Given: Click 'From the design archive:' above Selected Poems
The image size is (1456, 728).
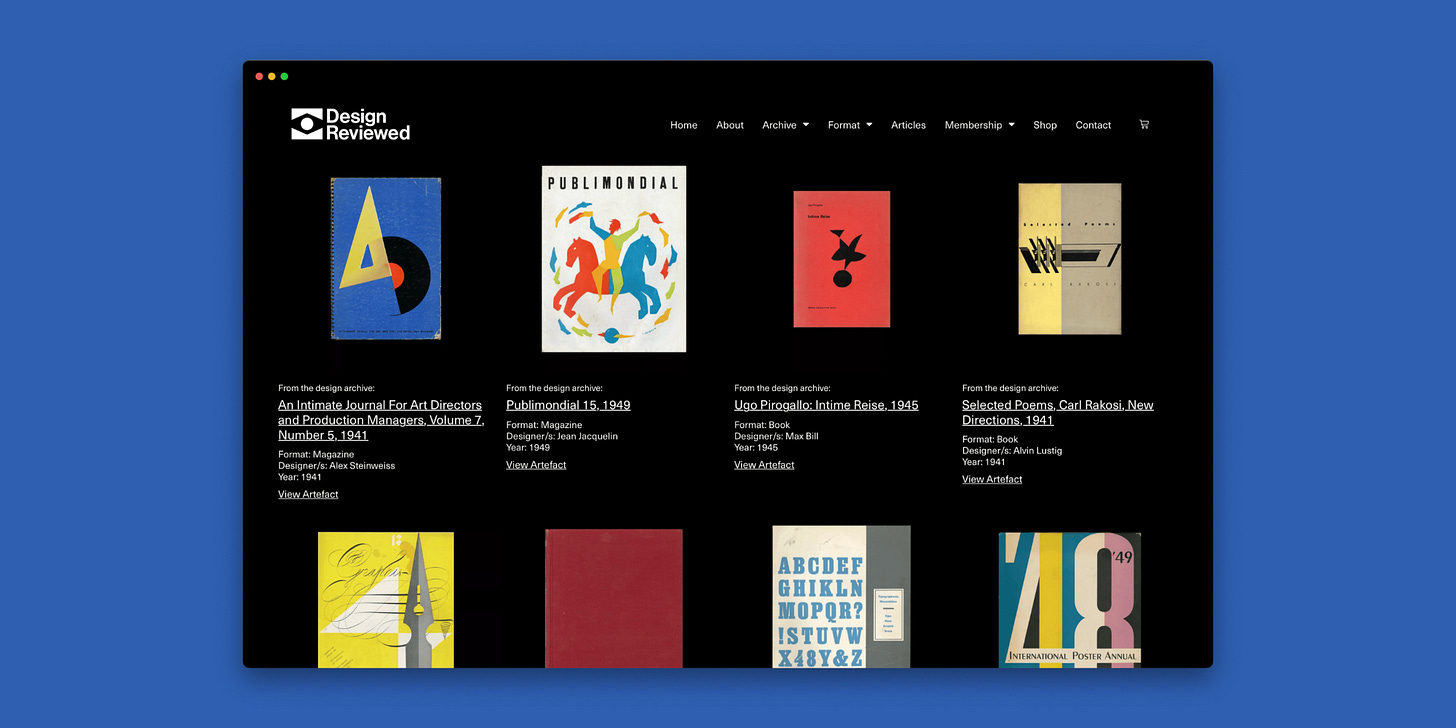Looking at the screenshot, I should tap(1010, 388).
